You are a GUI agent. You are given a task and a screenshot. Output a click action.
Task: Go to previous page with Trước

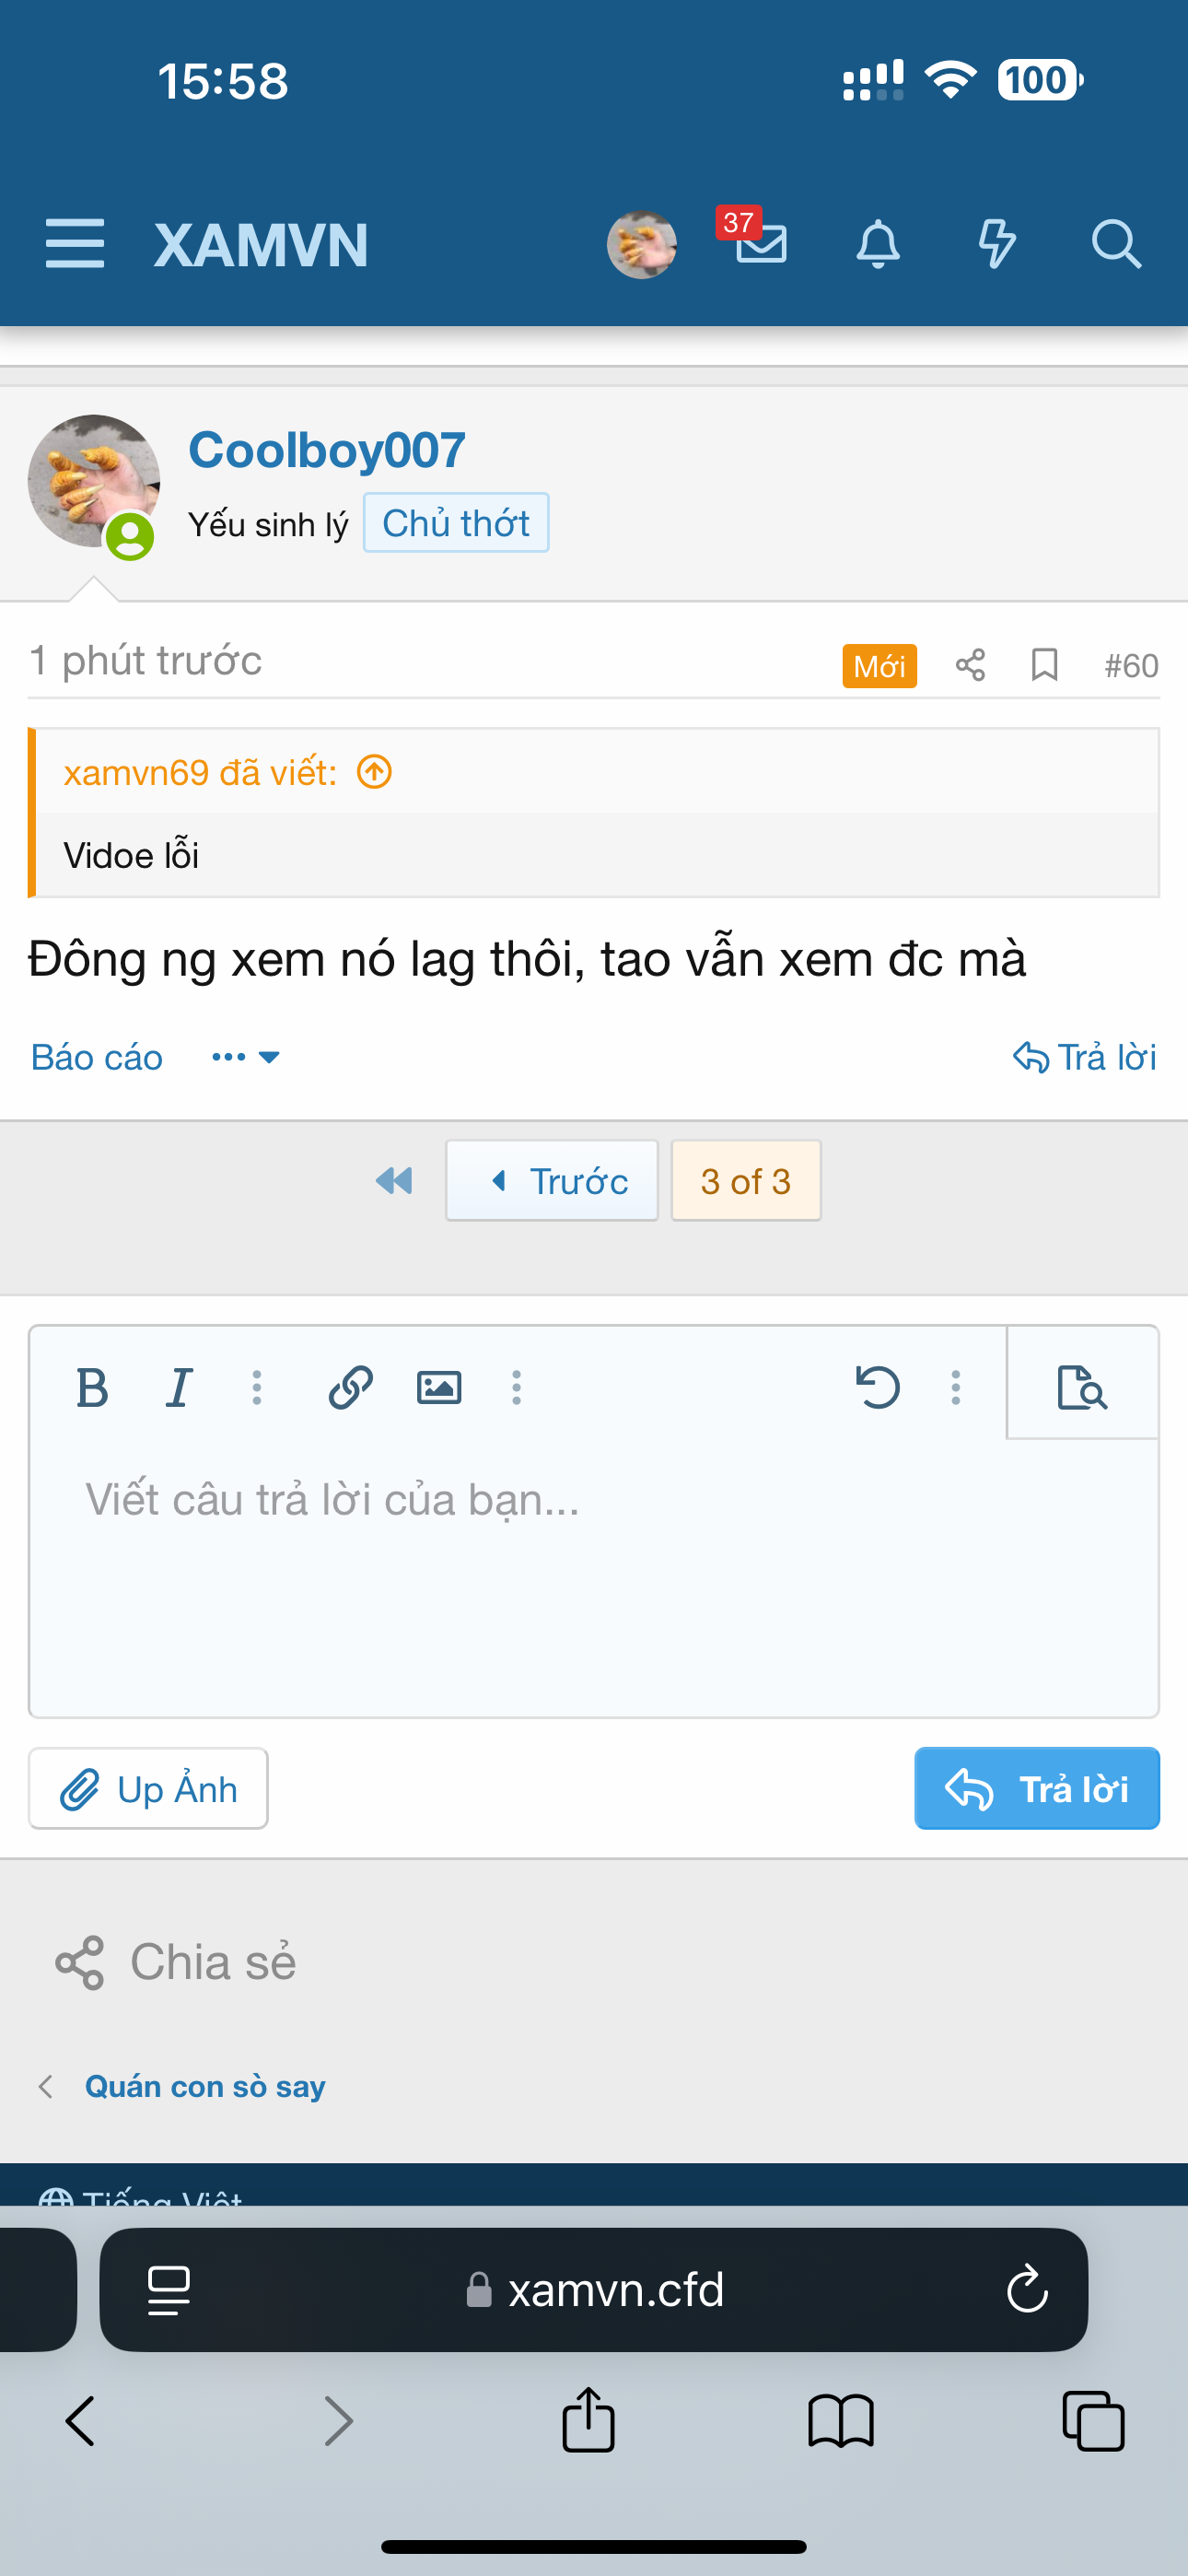pyautogui.click(x=552, y=1181)
